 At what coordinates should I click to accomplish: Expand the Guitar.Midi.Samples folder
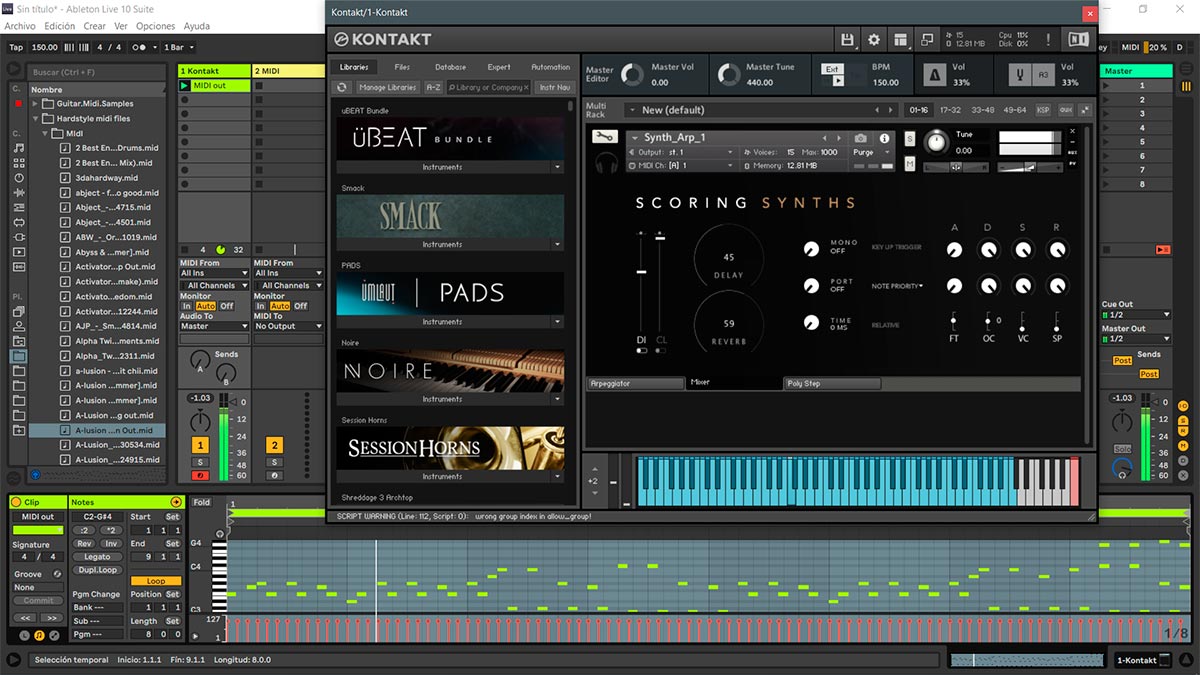coord(35,104)
